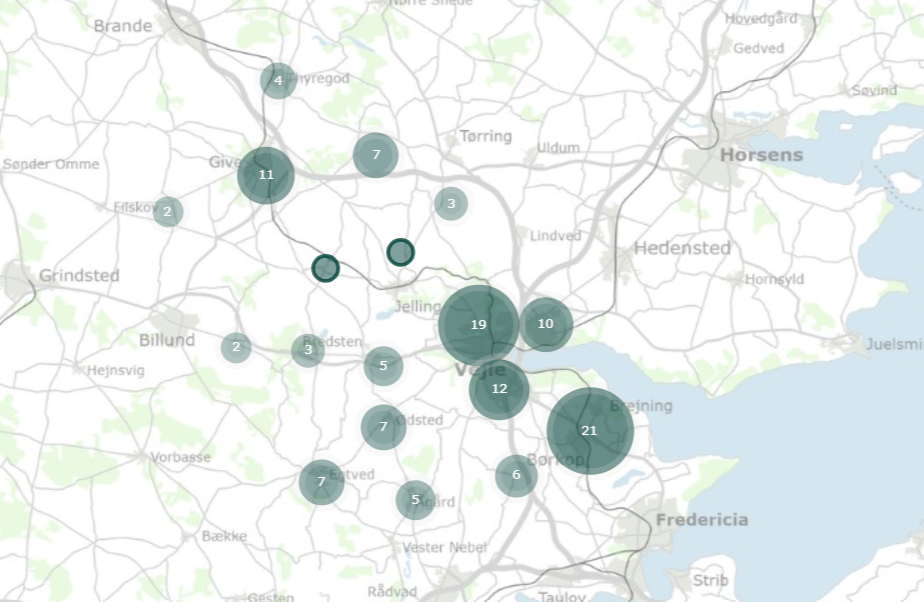The height and width of the screenshot is (602, 924).
Task: Click the Horsens city label on map
Action: pyautogui.click(x=761, y=155)
